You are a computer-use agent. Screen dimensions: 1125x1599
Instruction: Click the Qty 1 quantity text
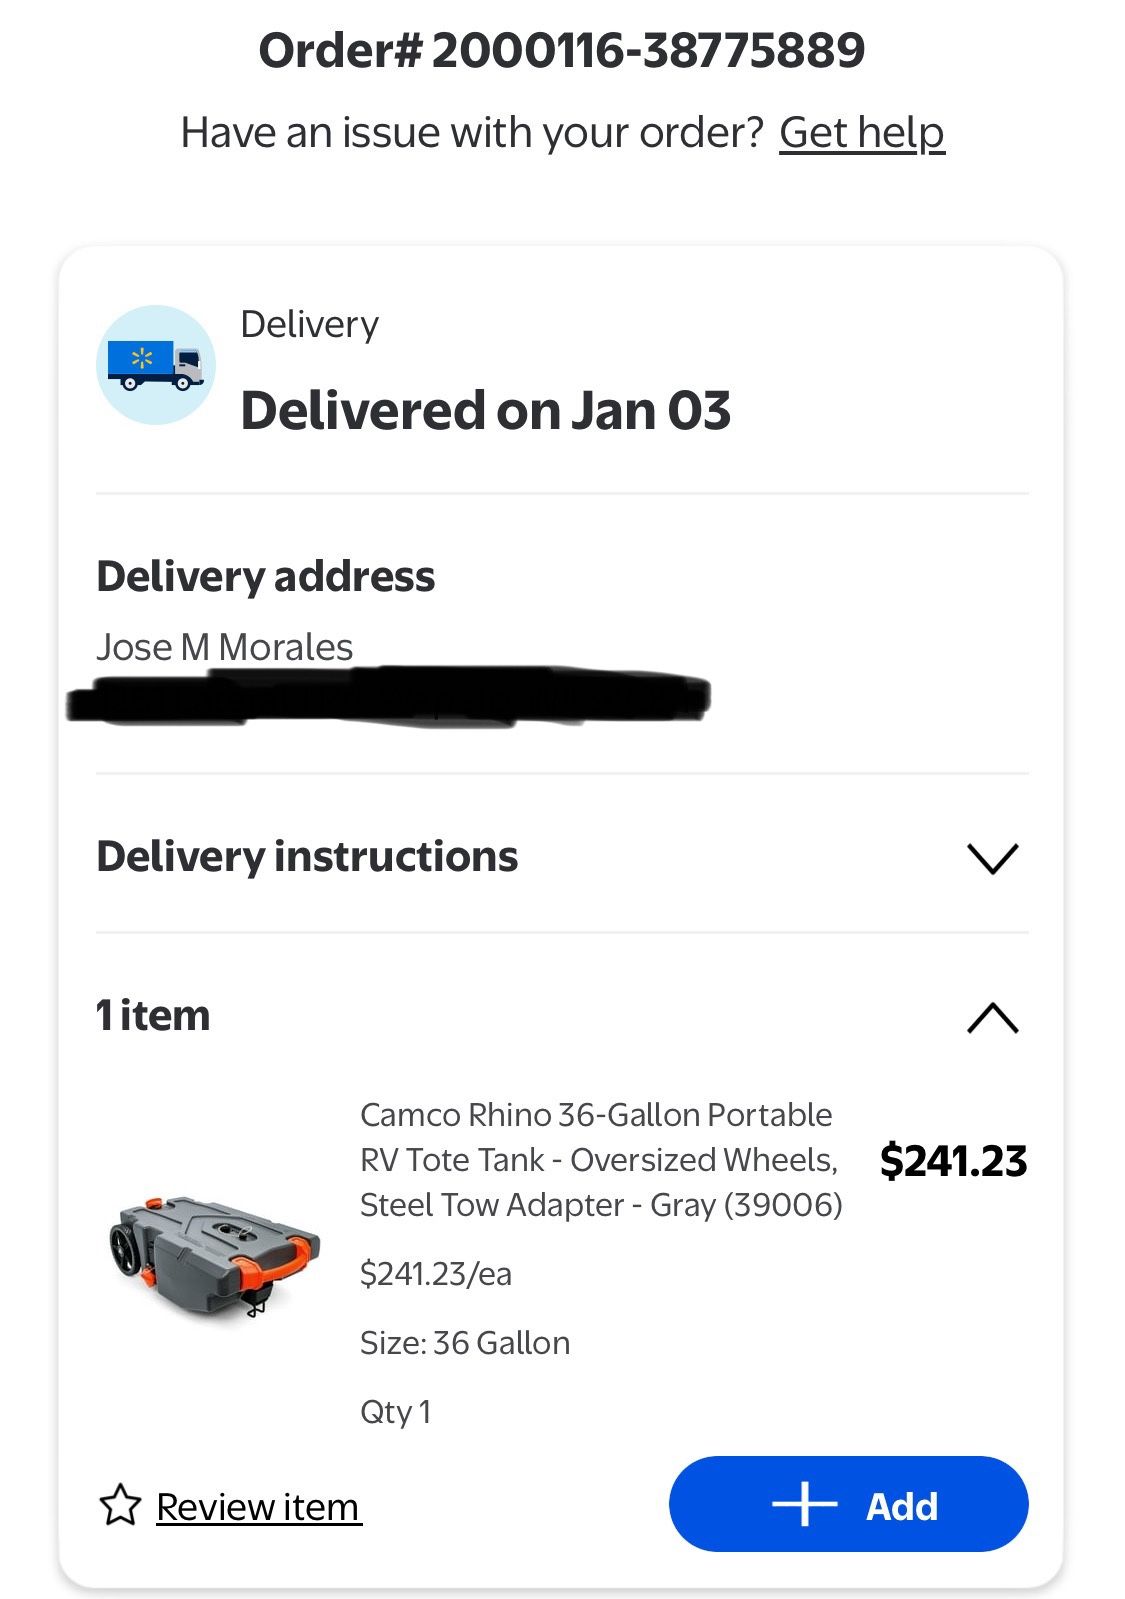pos(395,1411)
